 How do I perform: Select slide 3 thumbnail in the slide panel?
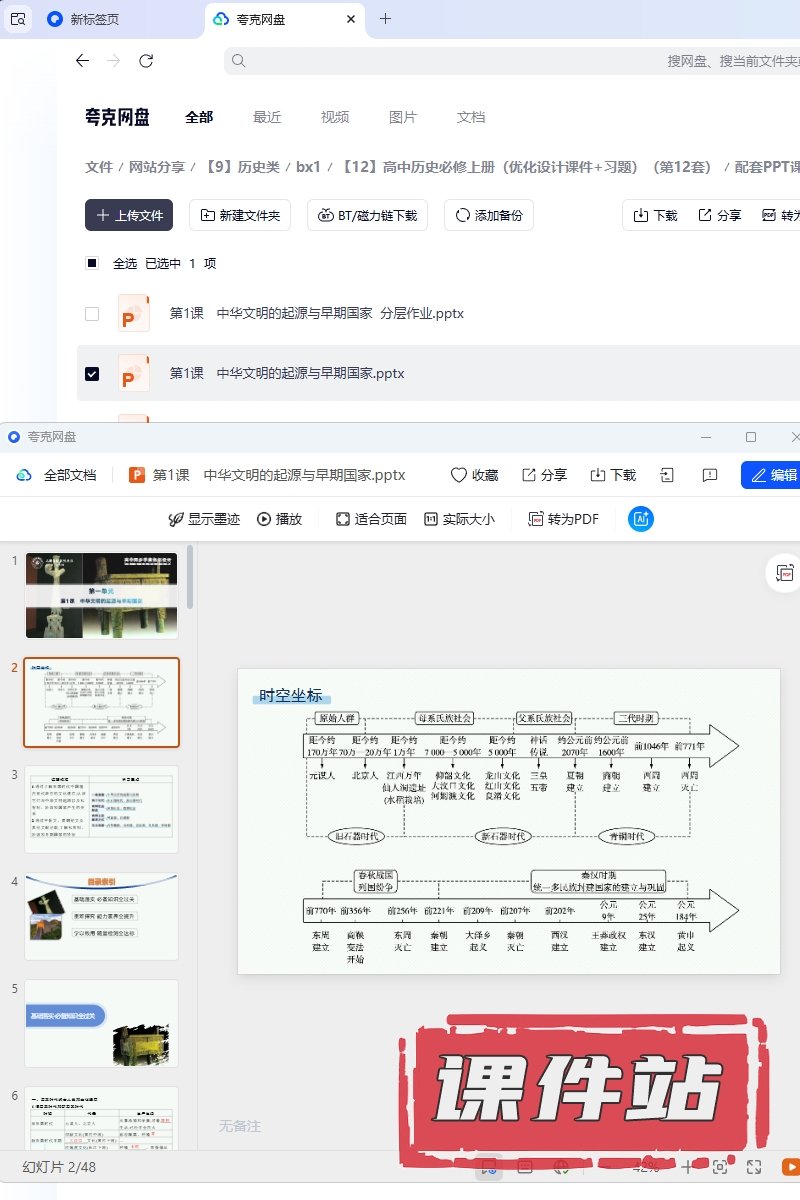point(101,809)
